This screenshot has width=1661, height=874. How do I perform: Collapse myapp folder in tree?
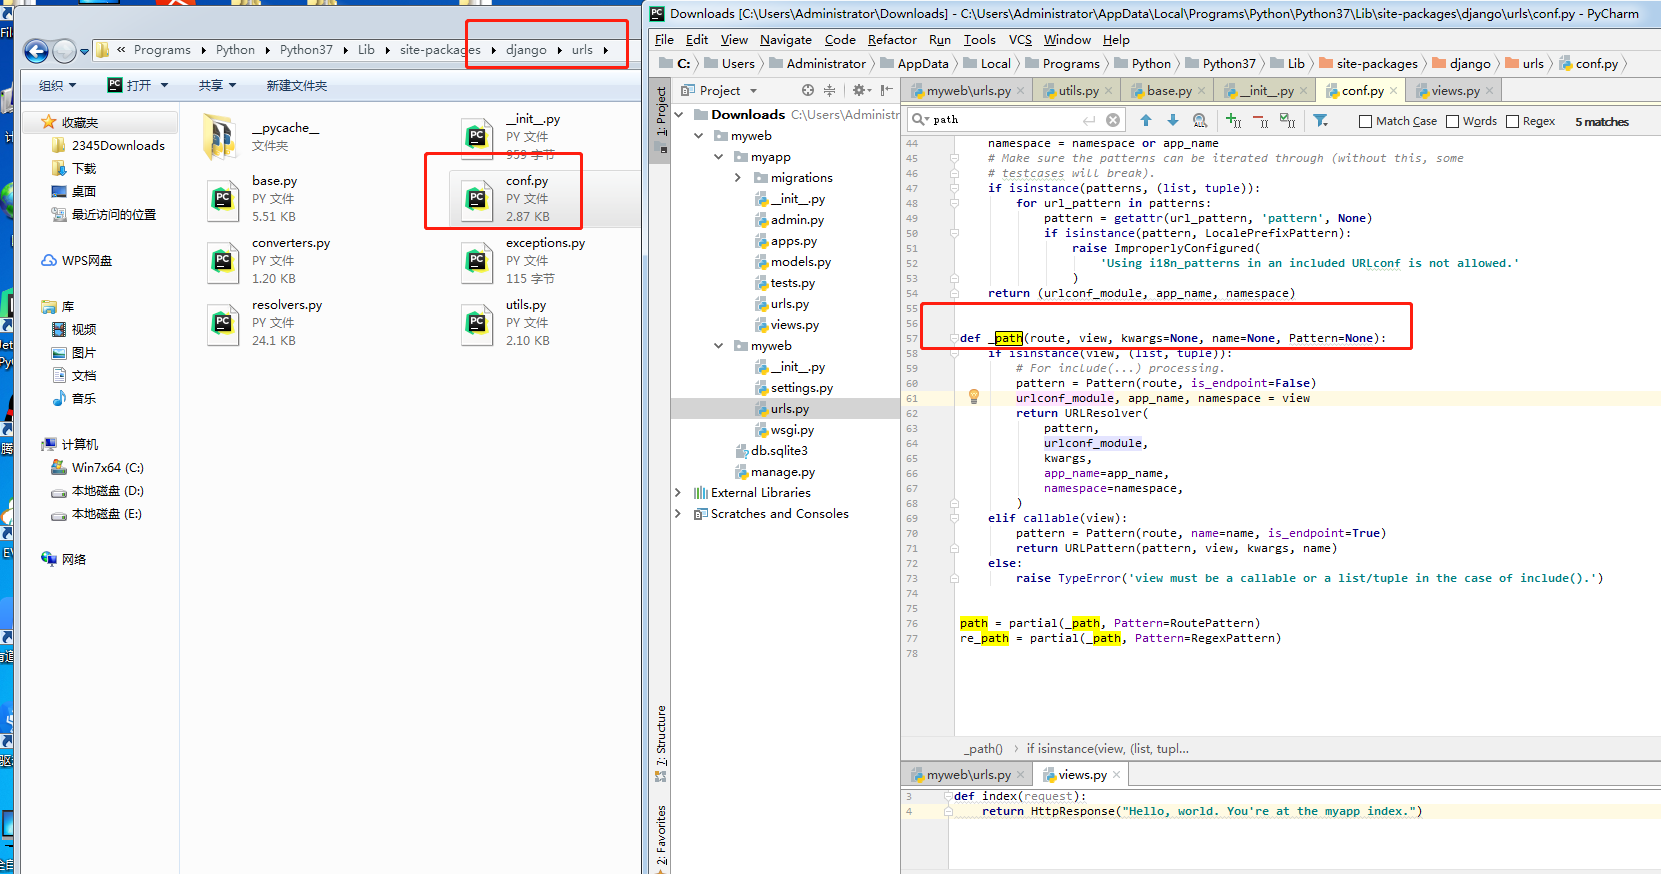pyautogui.click(x=719, y=157)
